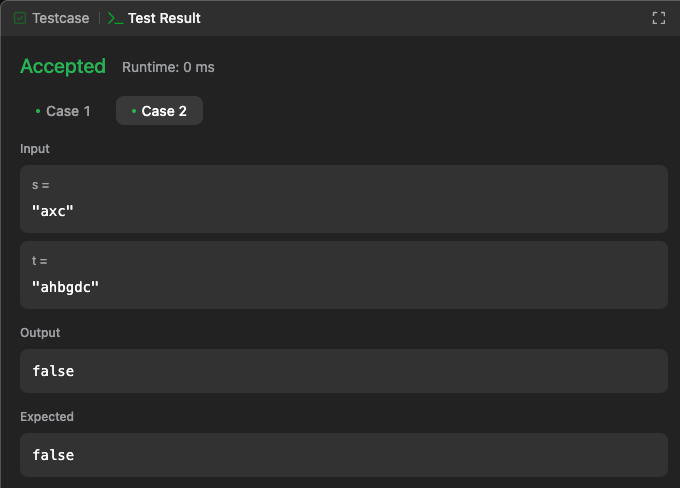Click the "ahbgdc" string value
680x488 pixels.
coord(65,287)
